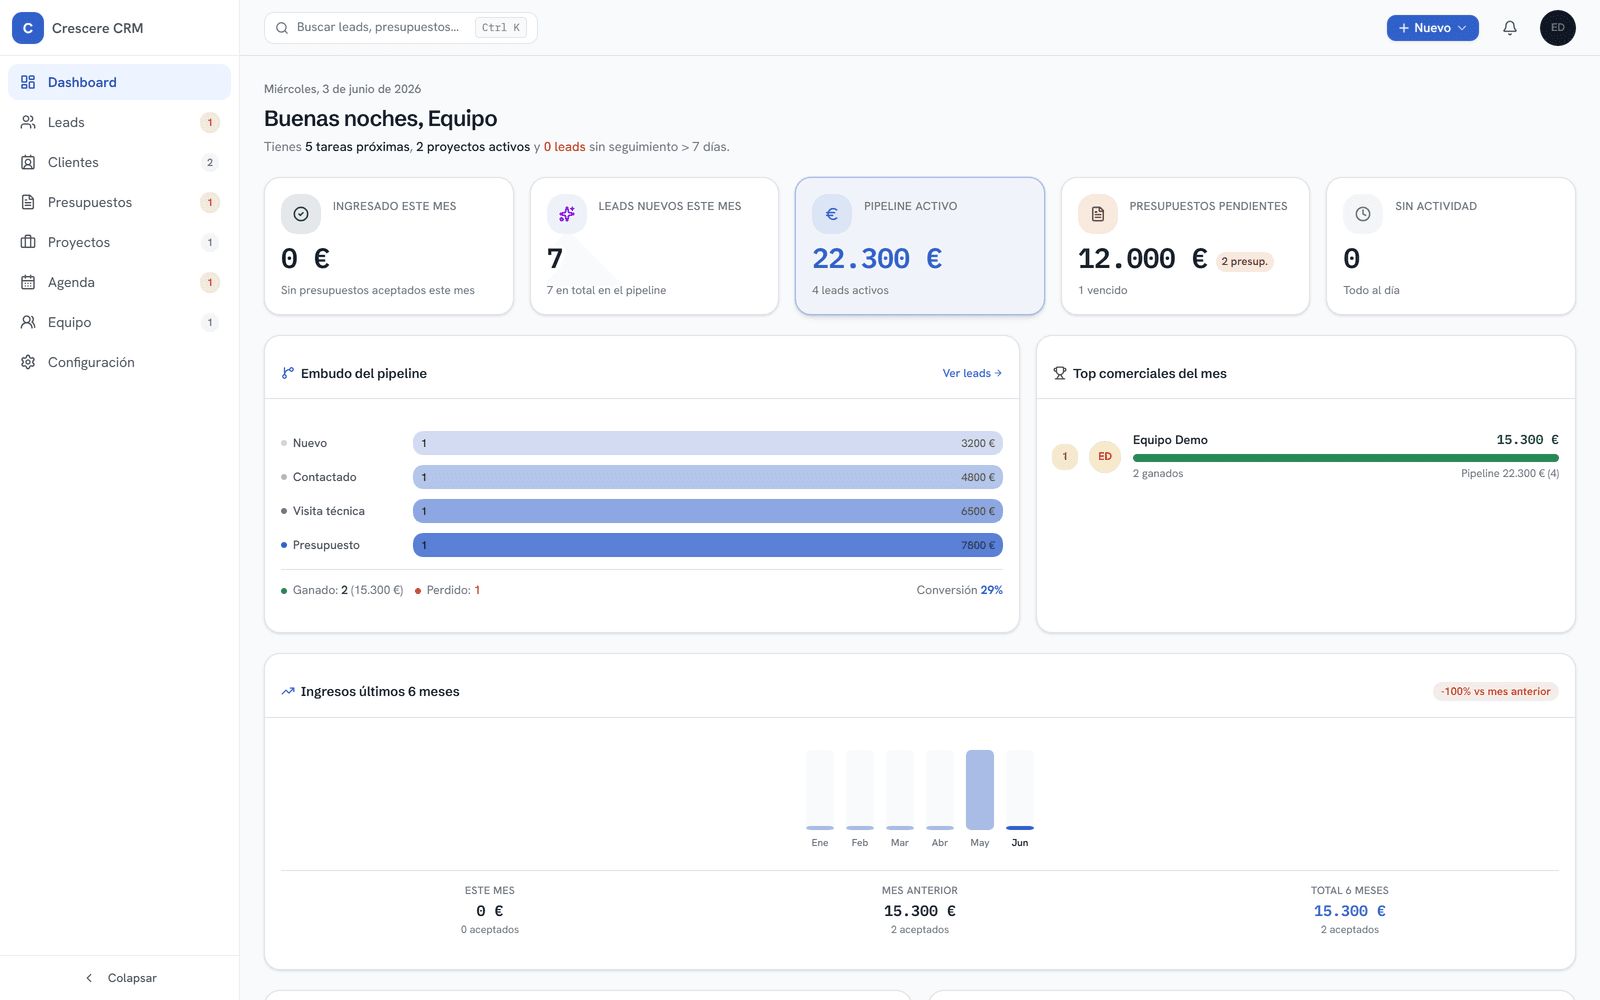Image resolution: width=1600 pixels, height=1000 pixels.
Task: Click the Presupuestos sidebar badge 1
Action: pos(210,202)
